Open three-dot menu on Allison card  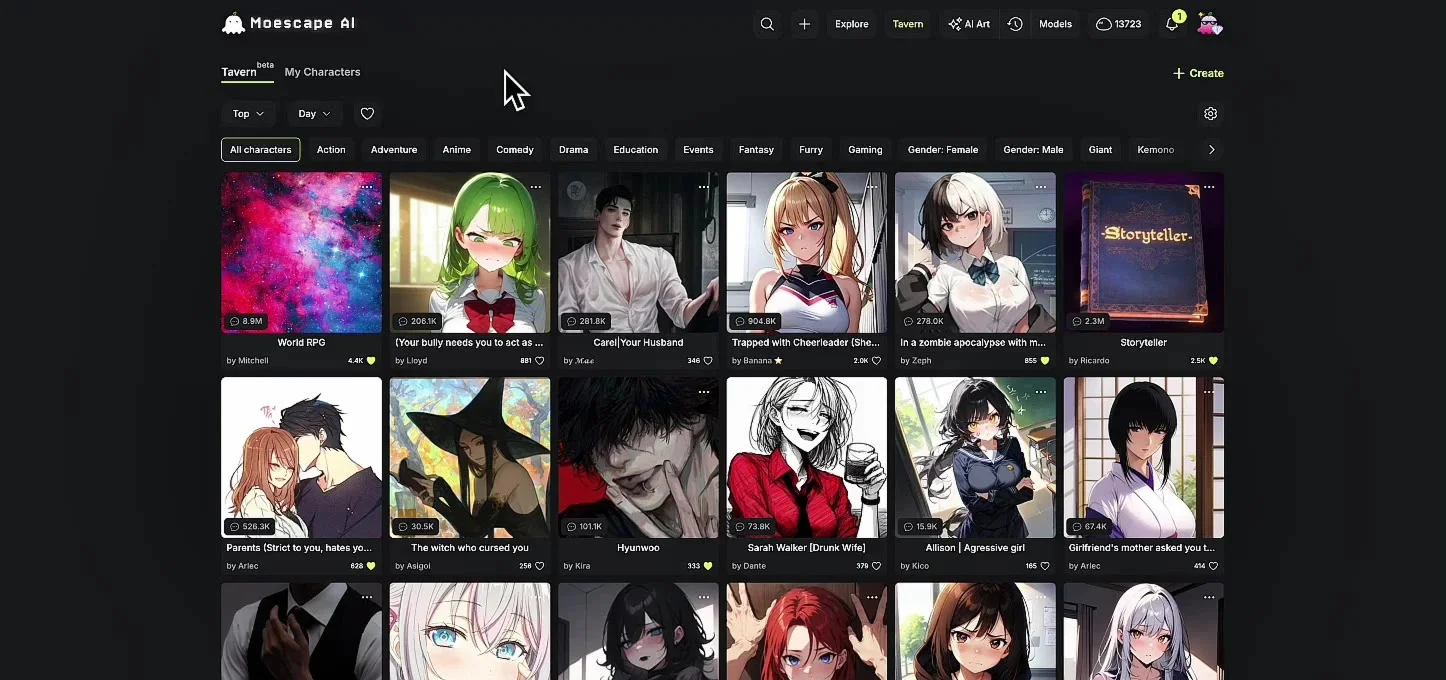pyautogui.click(x=1040, y=392)
